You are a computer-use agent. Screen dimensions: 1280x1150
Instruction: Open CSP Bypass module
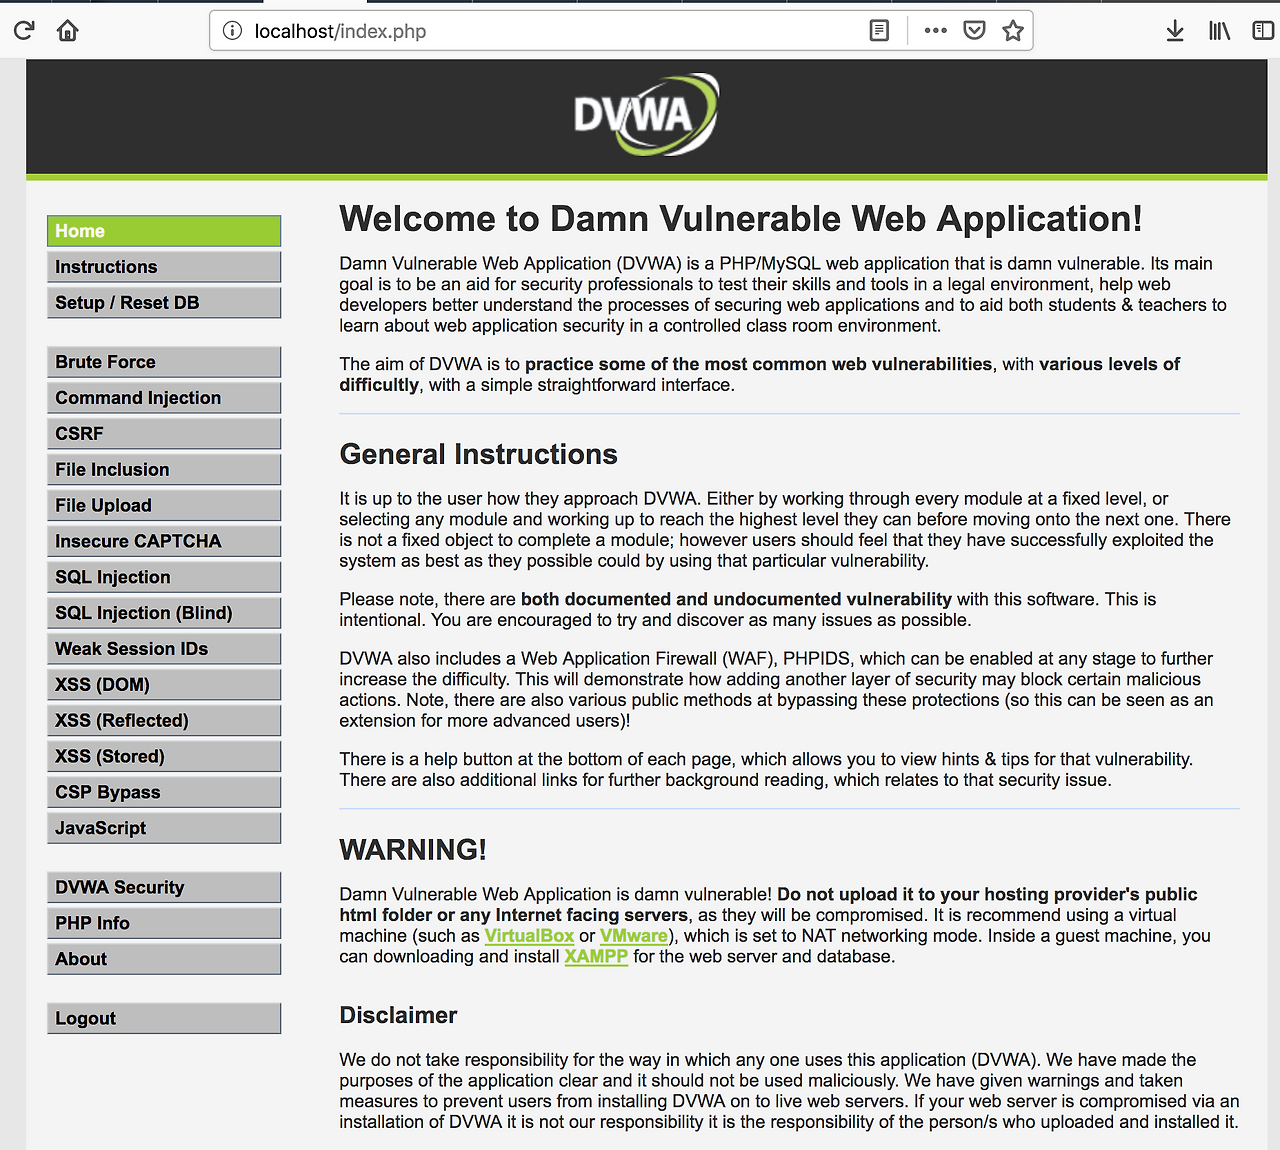point(164,792)
